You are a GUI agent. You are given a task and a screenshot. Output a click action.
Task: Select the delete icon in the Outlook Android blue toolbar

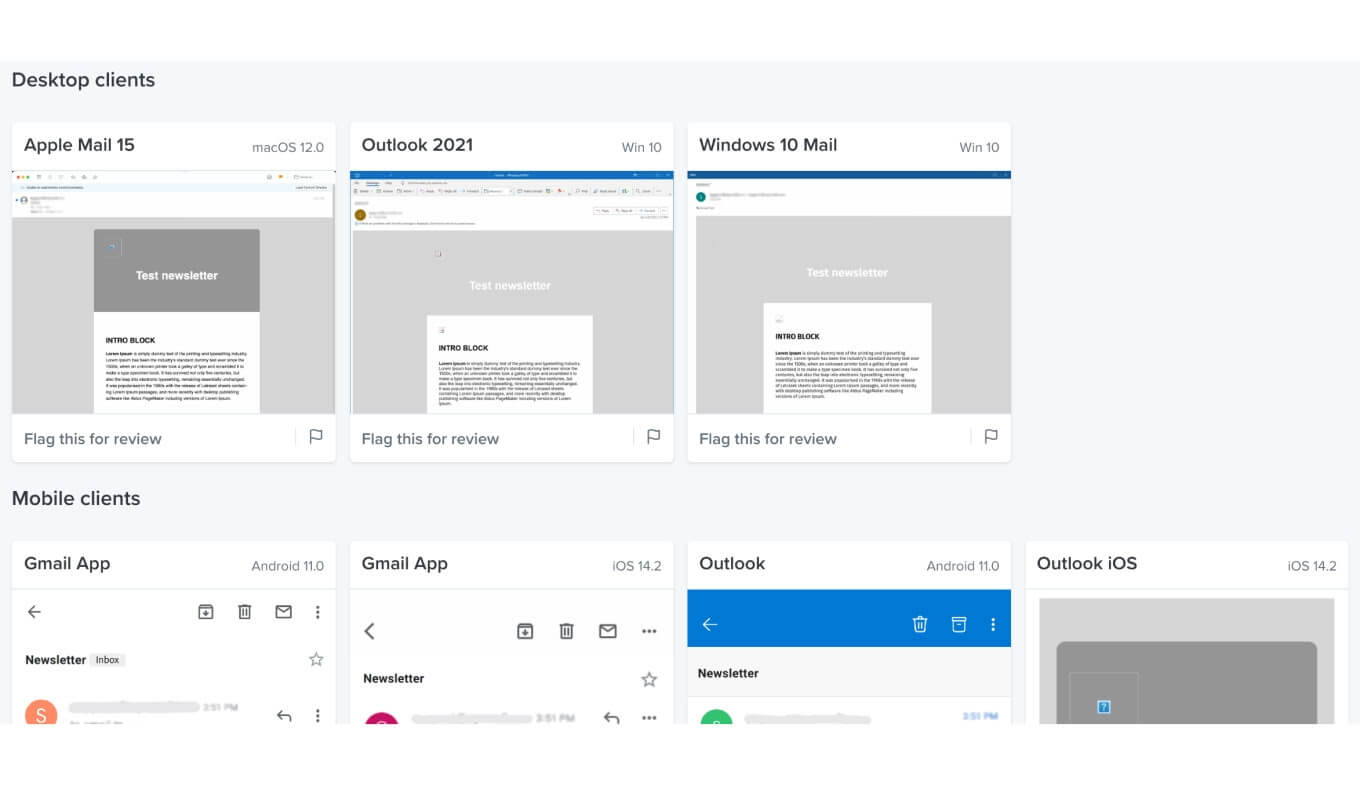919,623
